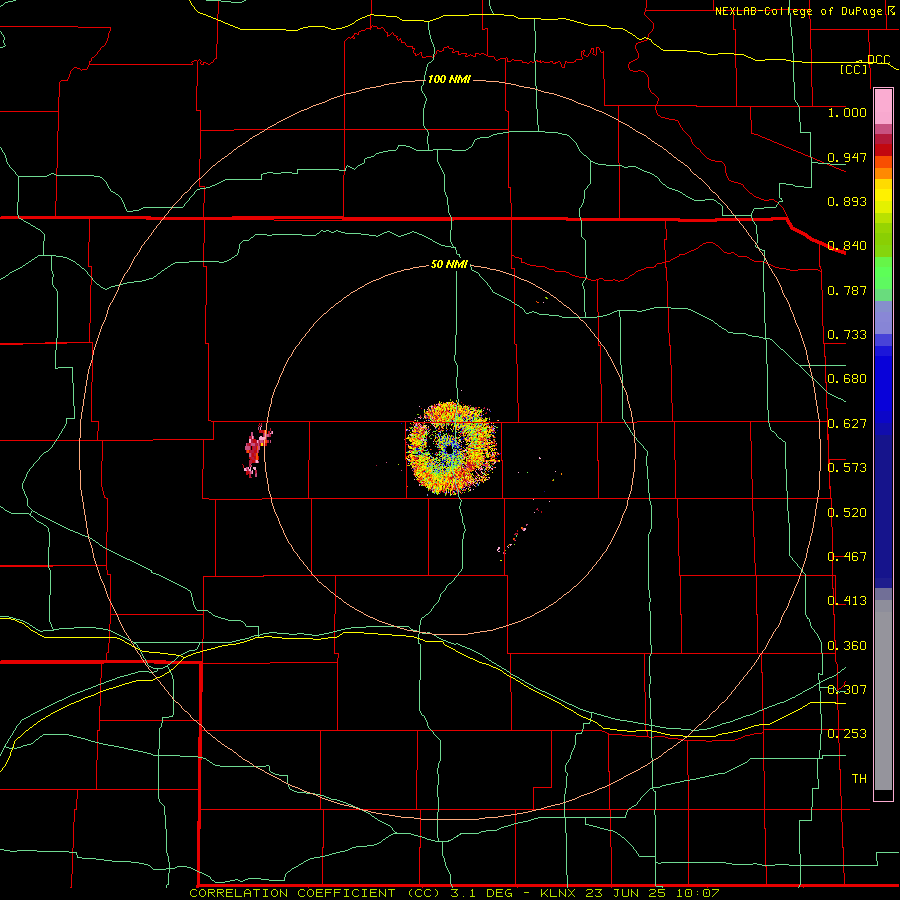Click the gray bottom segment of color bar

[883, 695]
